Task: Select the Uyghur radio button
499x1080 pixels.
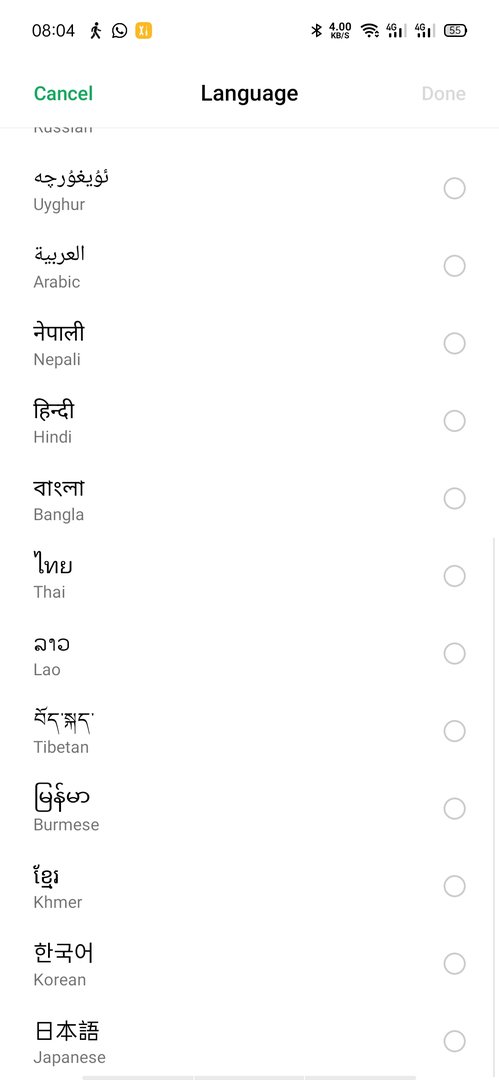Action: (454, 188)
